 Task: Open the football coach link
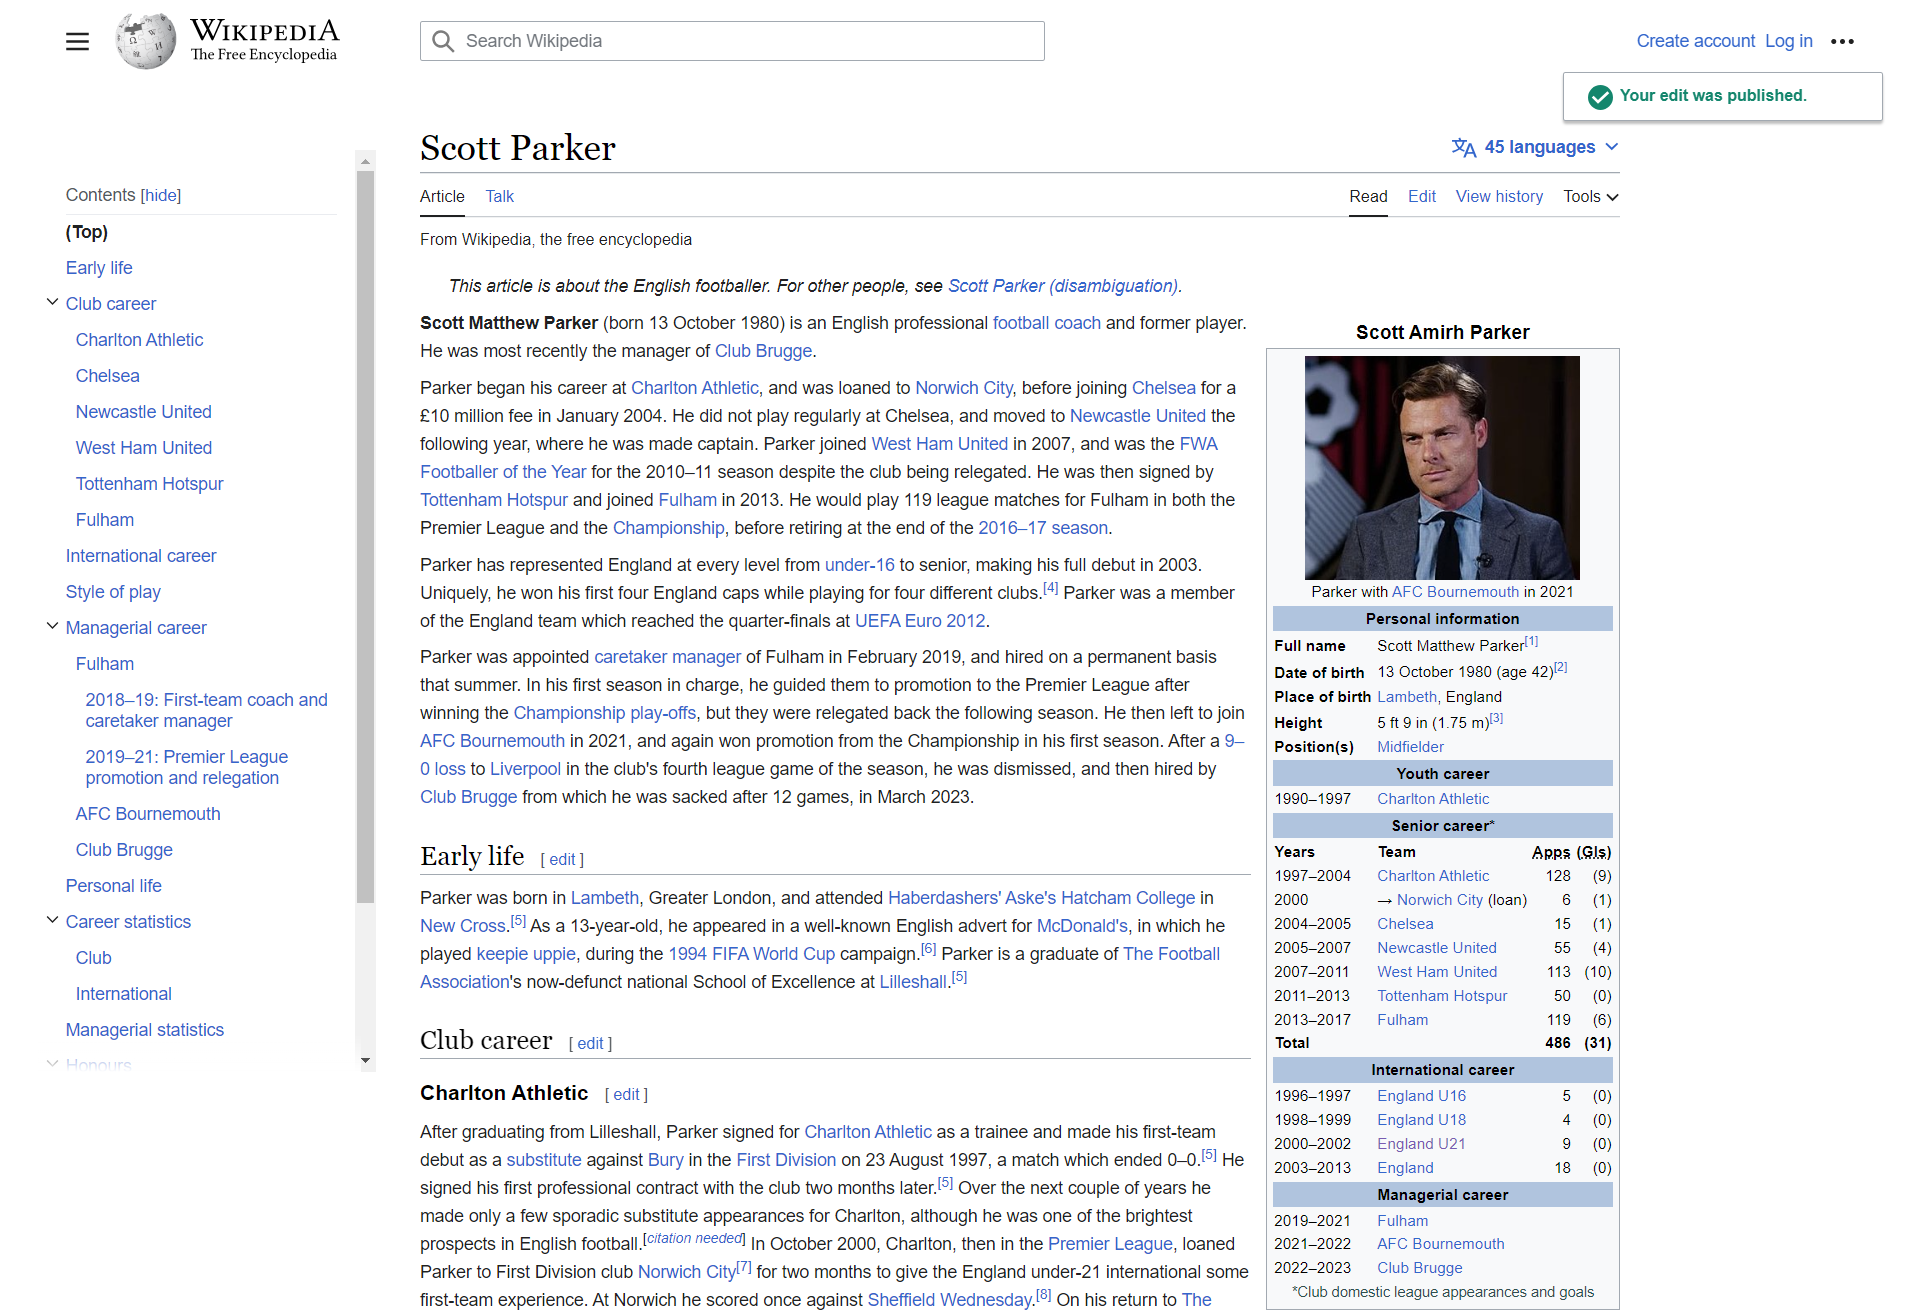[1046, 323]
